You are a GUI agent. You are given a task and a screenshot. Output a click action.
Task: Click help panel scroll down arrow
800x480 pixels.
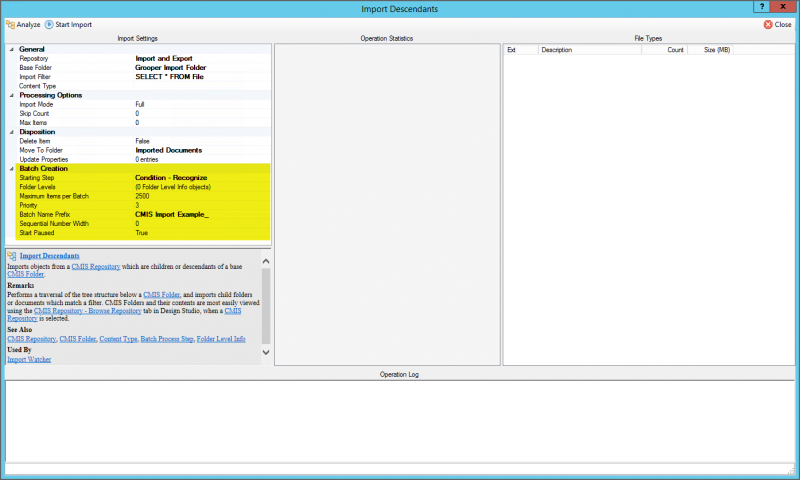[x=266, y=352]
